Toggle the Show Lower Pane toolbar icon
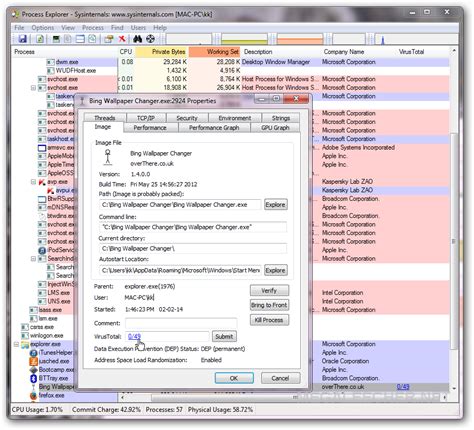The height and width of the screenshot is (430, 474). (80, 39)
